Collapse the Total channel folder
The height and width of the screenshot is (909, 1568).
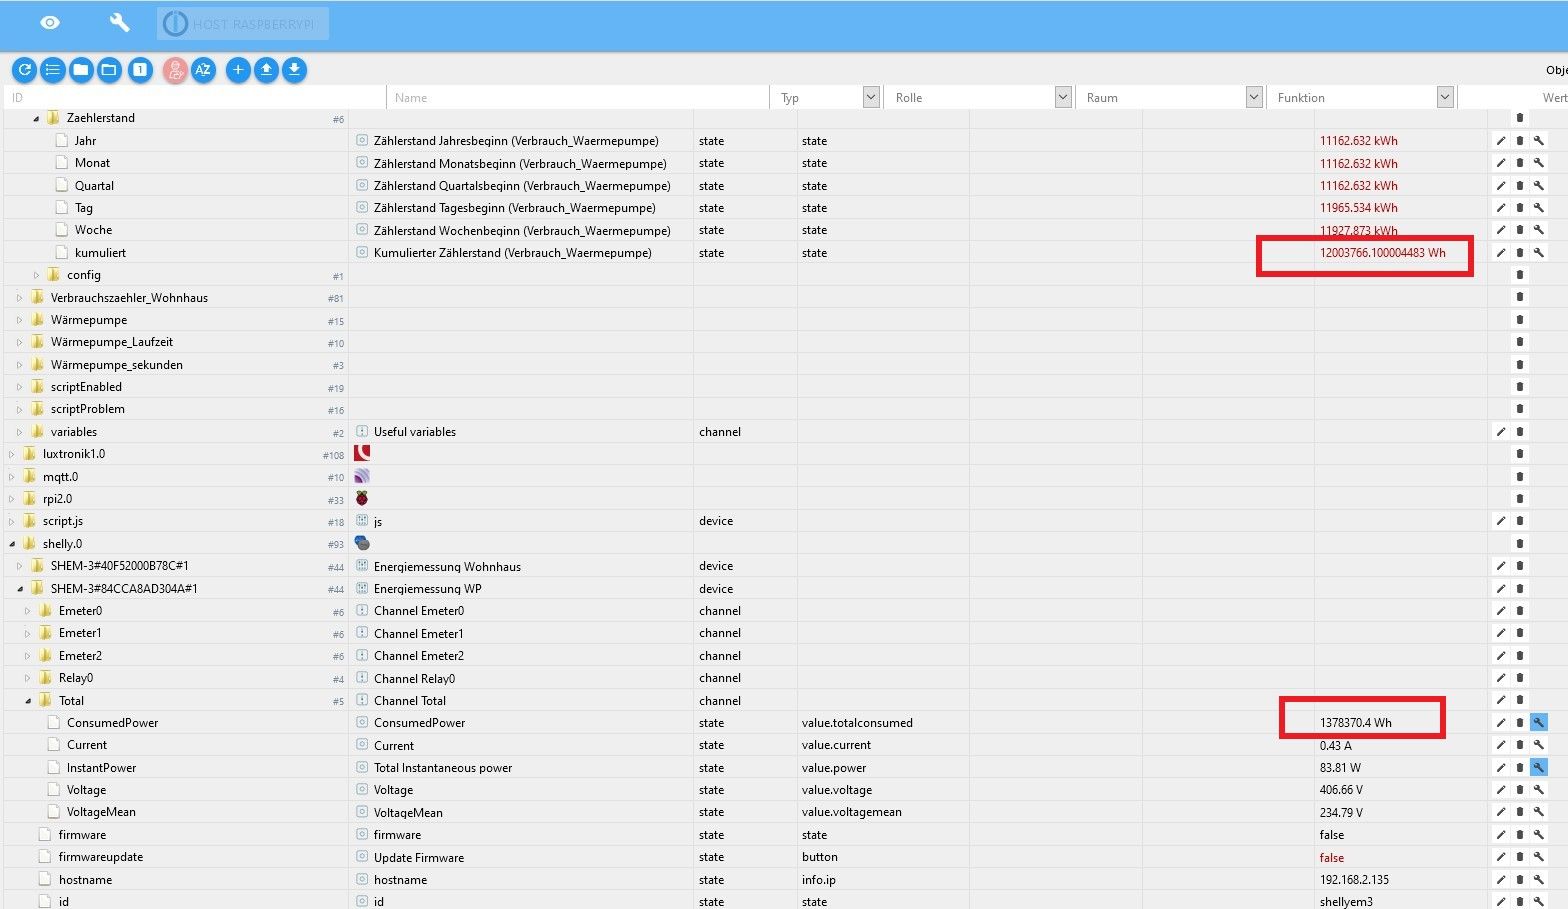28,701
